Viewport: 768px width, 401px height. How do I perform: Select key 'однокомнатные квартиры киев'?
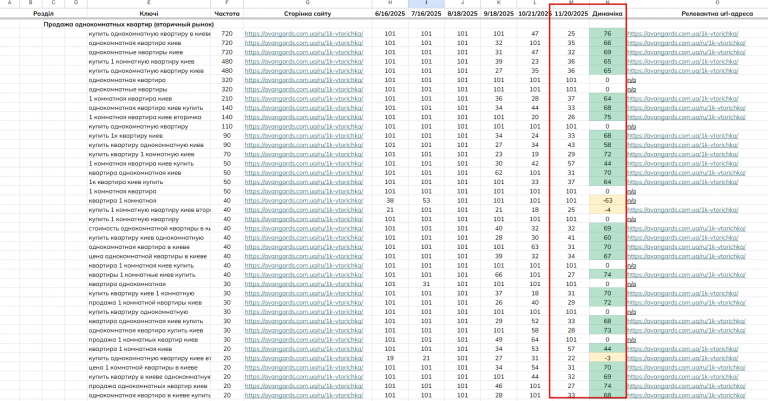tap(136, 52)
